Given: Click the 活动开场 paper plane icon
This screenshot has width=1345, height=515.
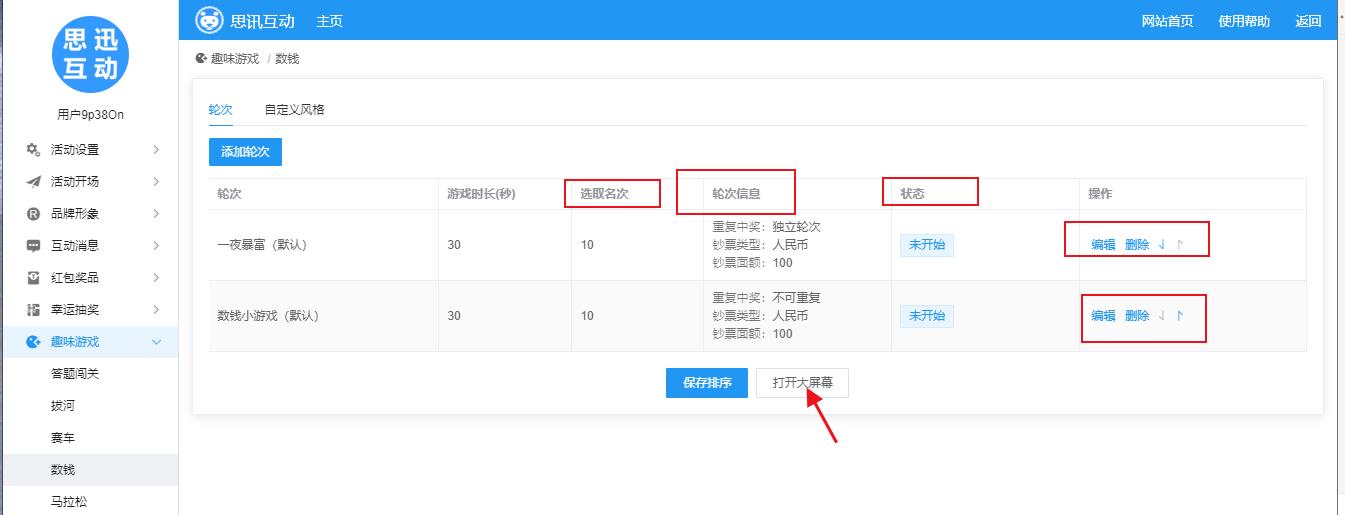Looking at the screenshot, I should tap(33, 182).
